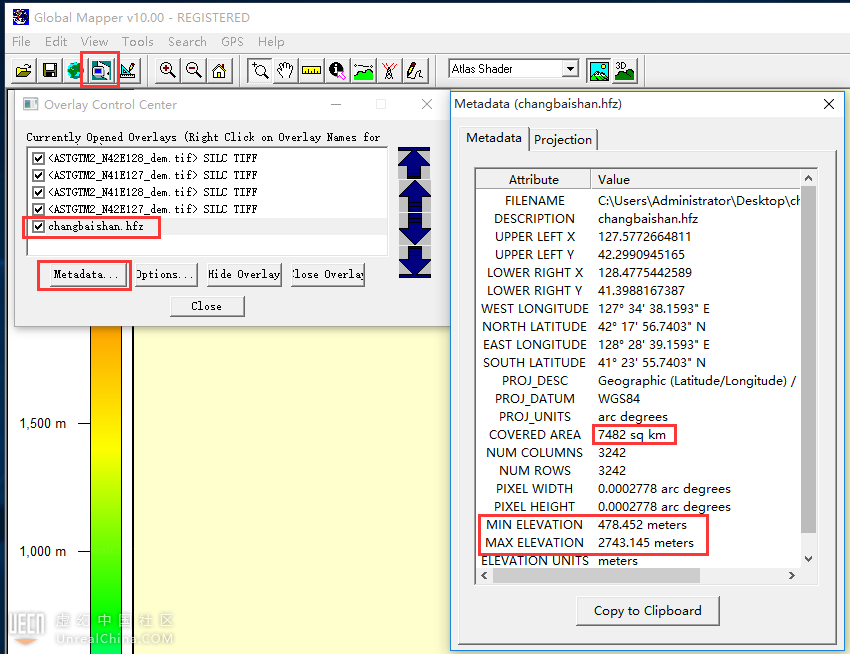Click the Zoom In magnifier icon
The height and width of the screenshot is (654, 850).
coord(168,70)
